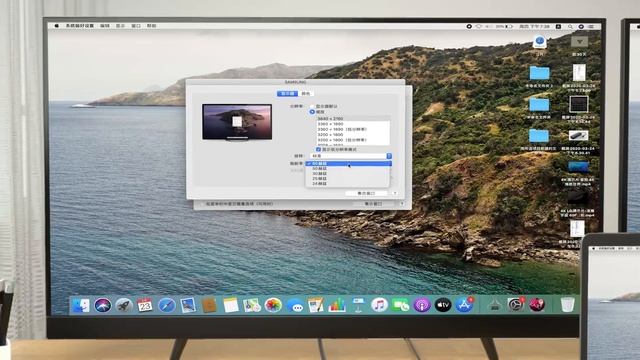
Task: Open App Store with badge in Dock
Action: (464, 305)
